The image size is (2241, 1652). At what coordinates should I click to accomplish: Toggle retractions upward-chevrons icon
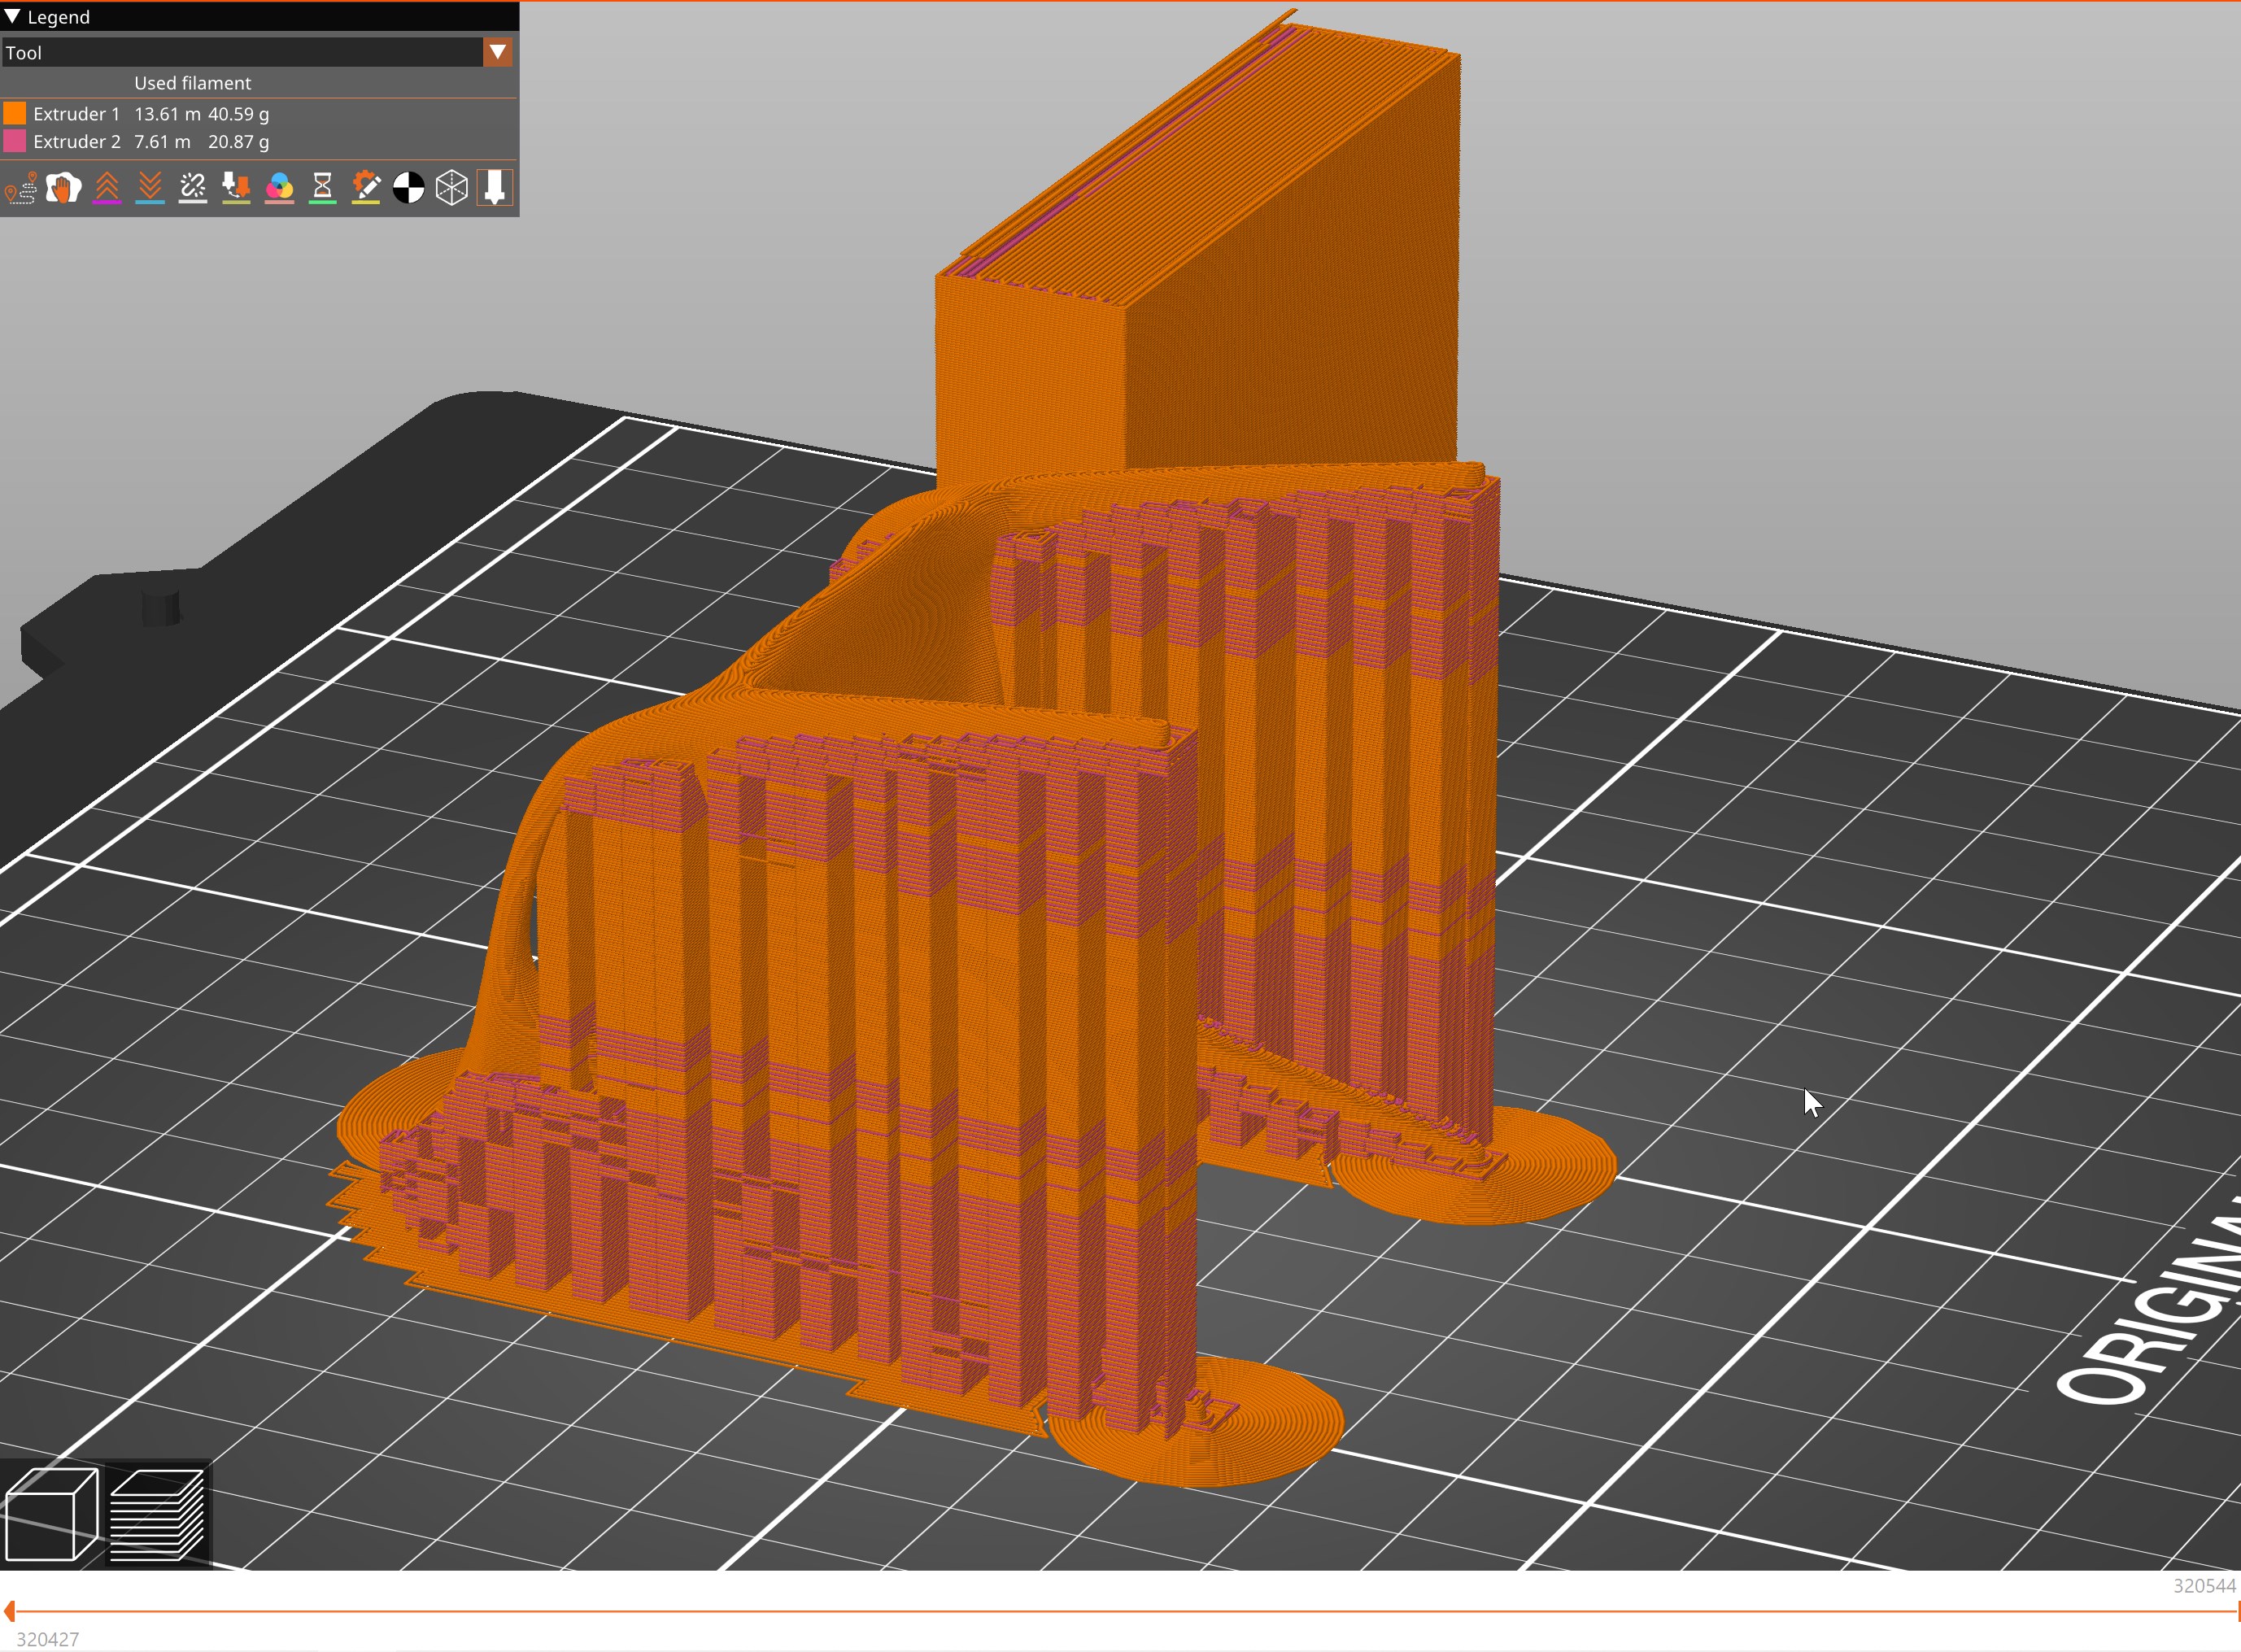(x=107, y=188)
